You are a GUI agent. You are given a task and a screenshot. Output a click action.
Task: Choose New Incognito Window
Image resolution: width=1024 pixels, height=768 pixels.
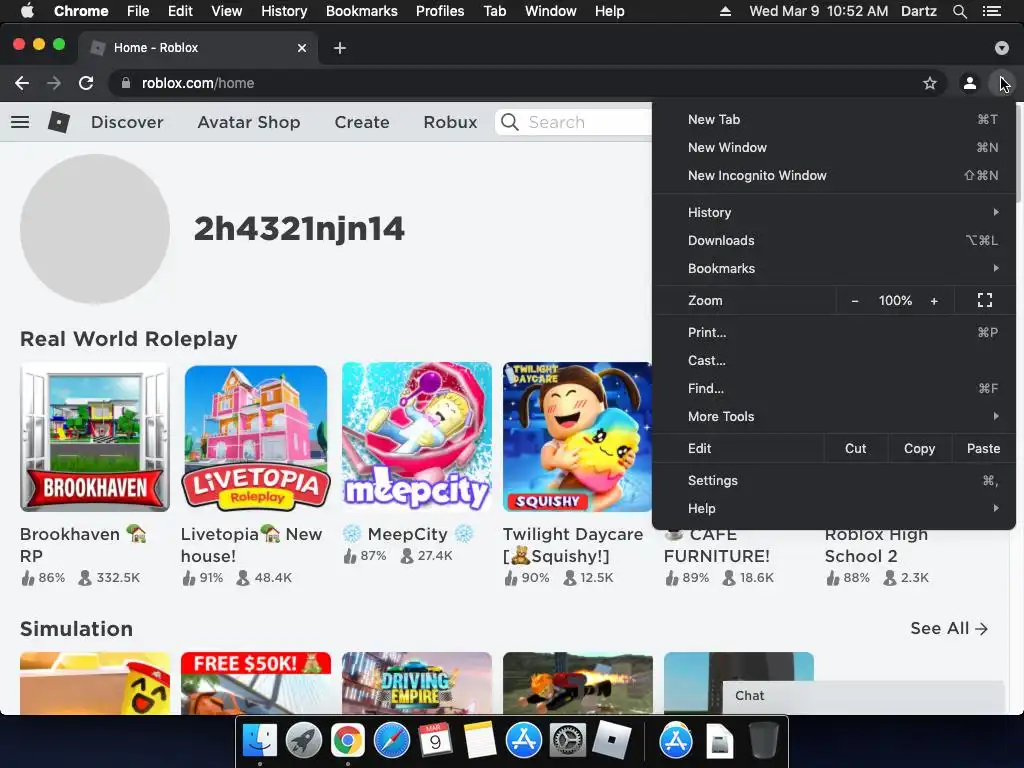coord(834,176)
